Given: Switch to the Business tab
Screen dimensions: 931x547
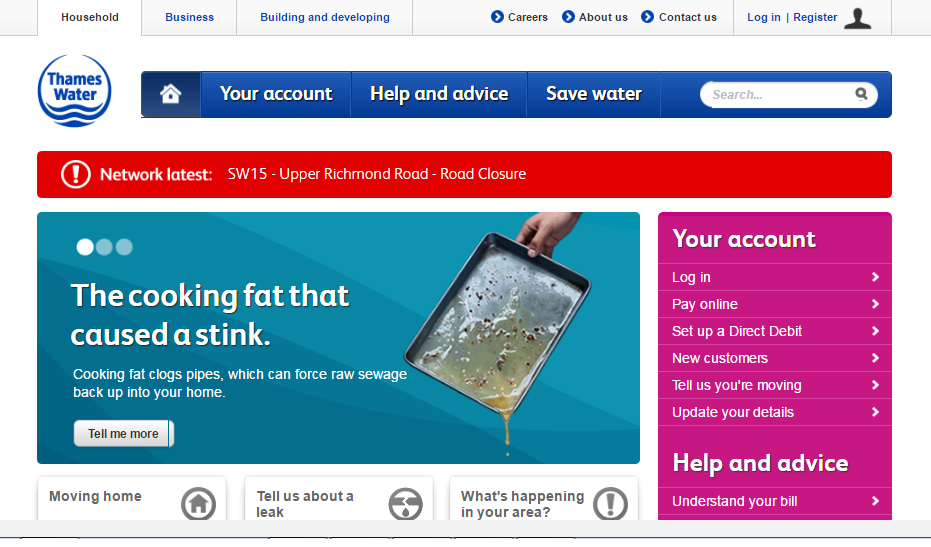Looking at the screenshot, I should pos(189,17).
